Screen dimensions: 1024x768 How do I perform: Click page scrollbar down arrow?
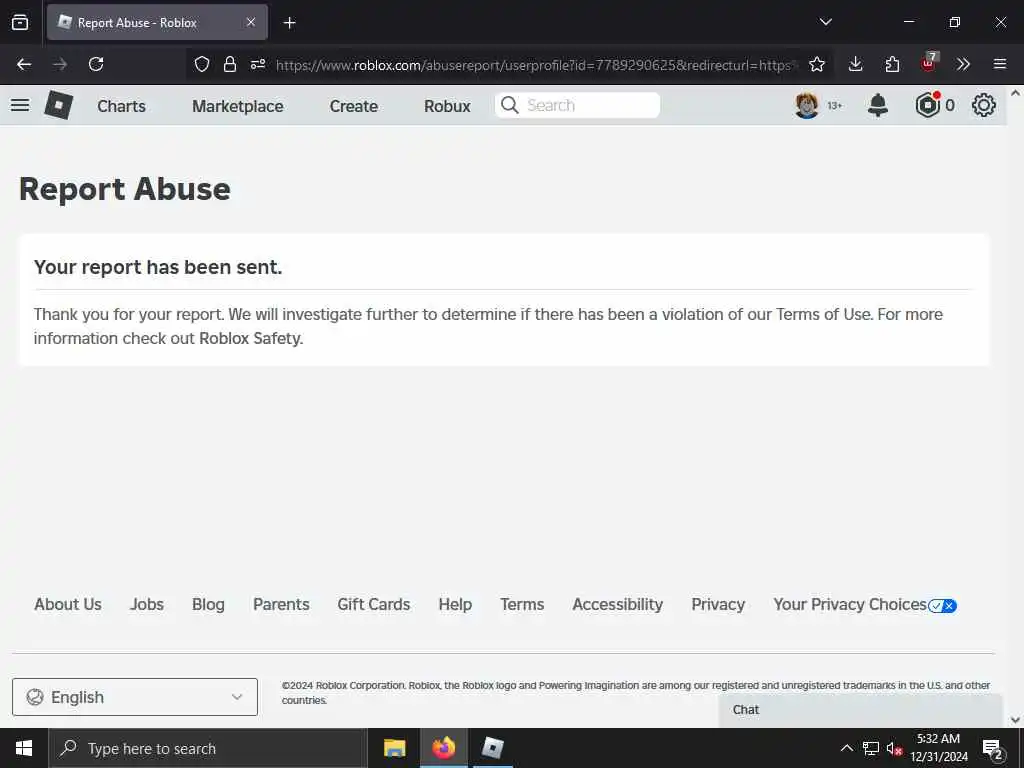coord(1016,720)
